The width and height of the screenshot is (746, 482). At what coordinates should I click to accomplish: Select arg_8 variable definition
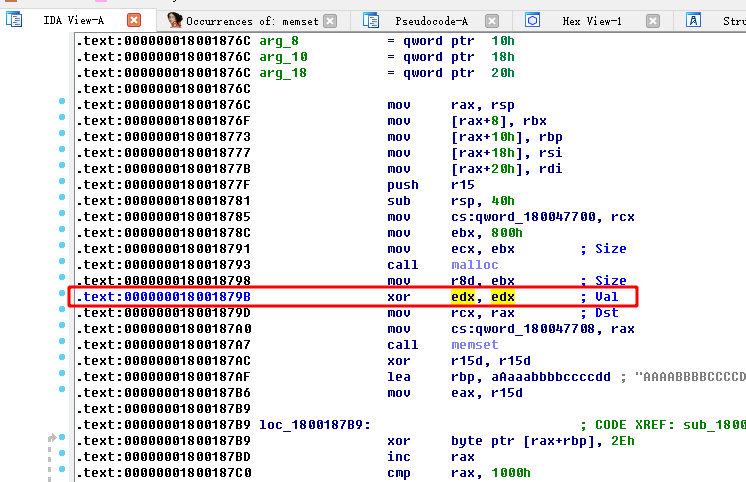(279, 41)
